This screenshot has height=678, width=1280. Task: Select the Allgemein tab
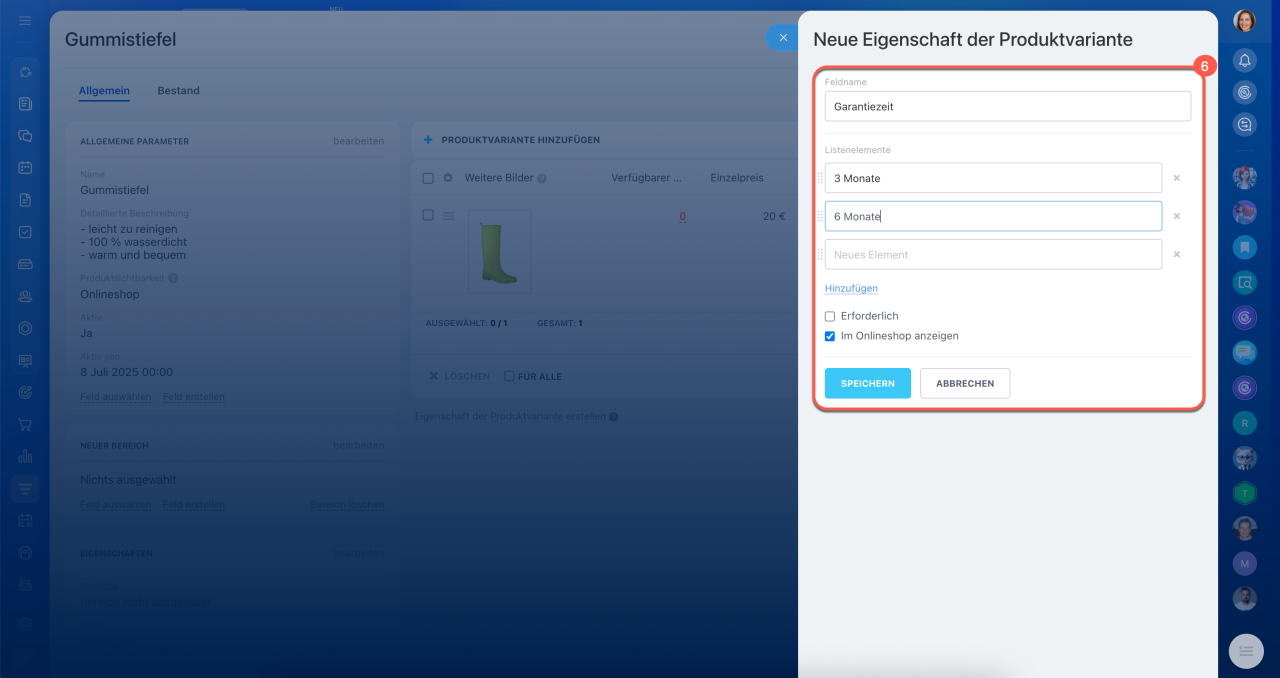(104, 91)
